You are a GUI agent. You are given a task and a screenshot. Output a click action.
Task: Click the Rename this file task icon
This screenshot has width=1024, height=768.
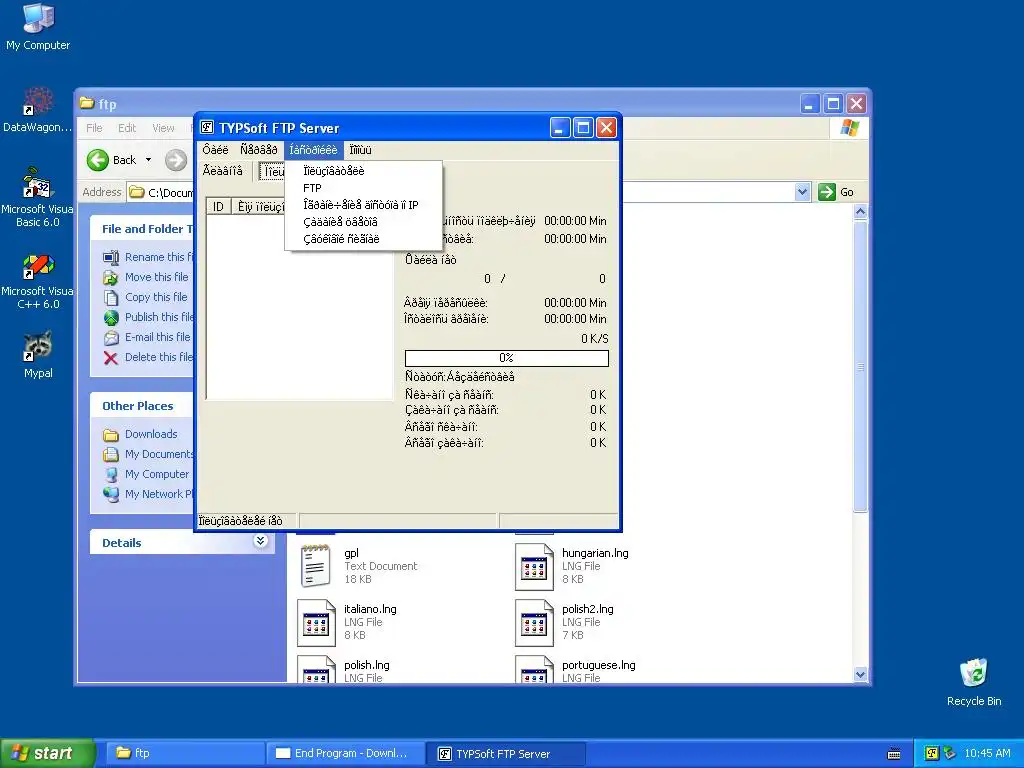(x=111, y=257)
